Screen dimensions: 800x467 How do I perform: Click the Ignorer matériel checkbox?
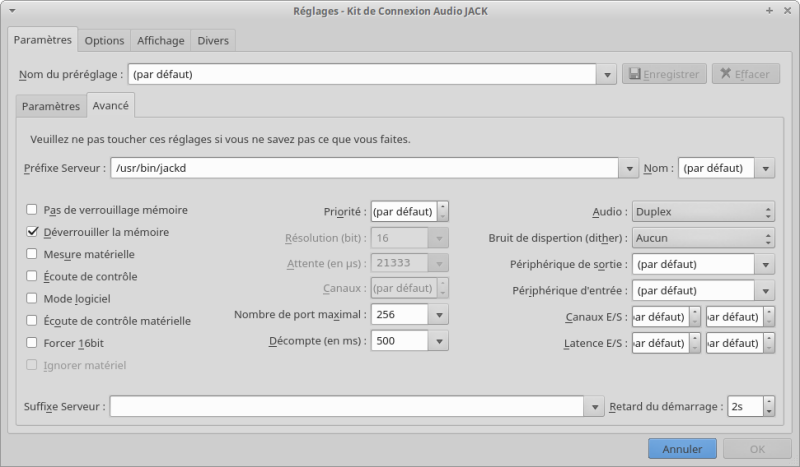coord(32,365)
